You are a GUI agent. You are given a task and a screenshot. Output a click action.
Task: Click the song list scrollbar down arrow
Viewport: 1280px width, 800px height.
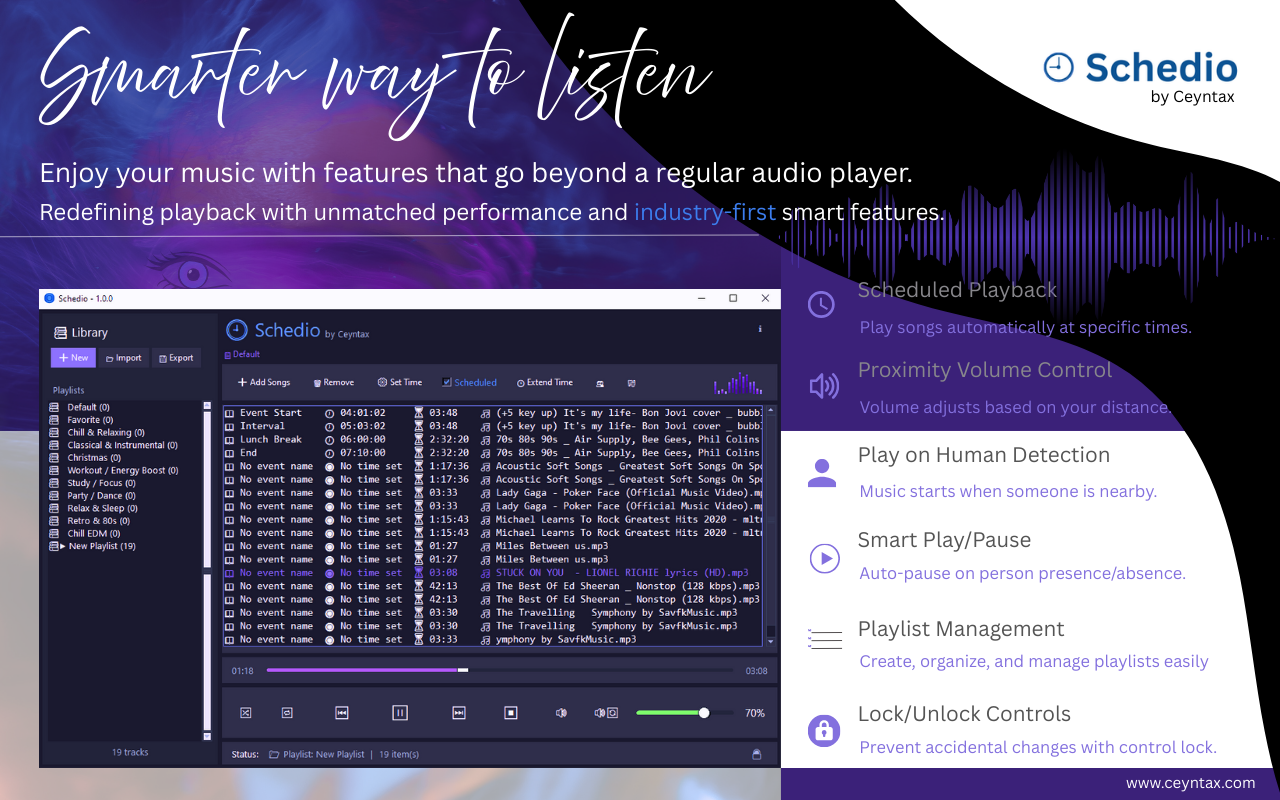click(x=770, y=641)
